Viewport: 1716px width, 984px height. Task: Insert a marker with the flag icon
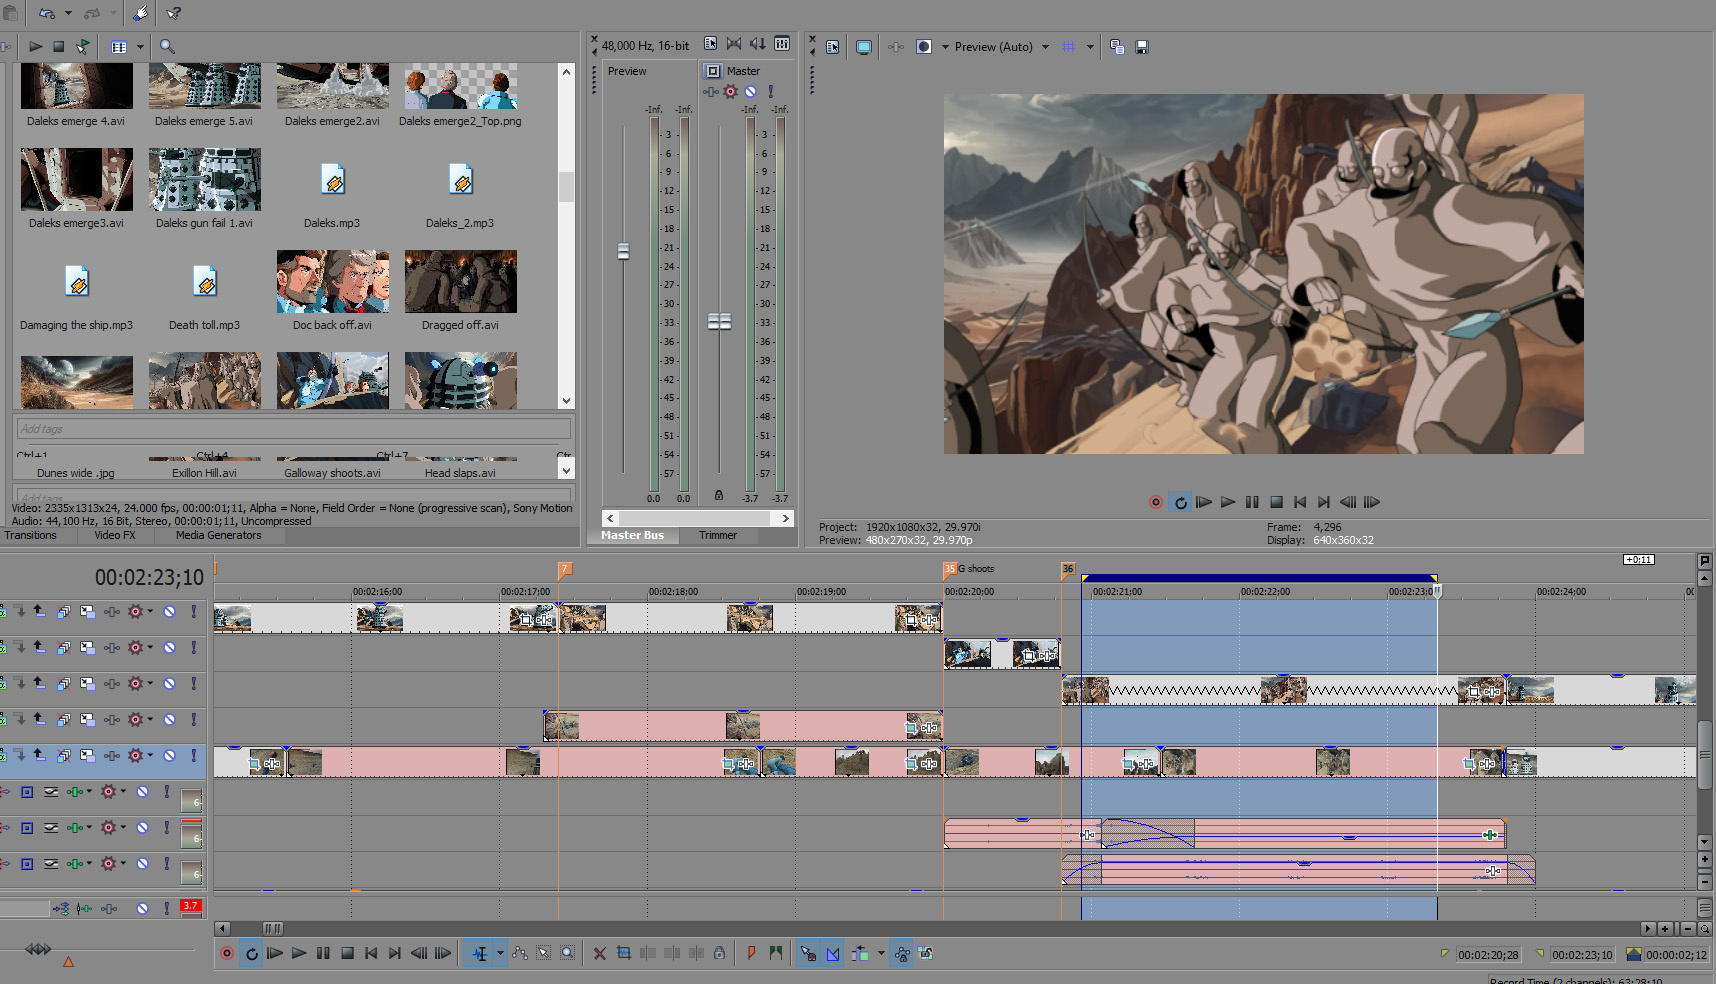click(x=751, y=954)
